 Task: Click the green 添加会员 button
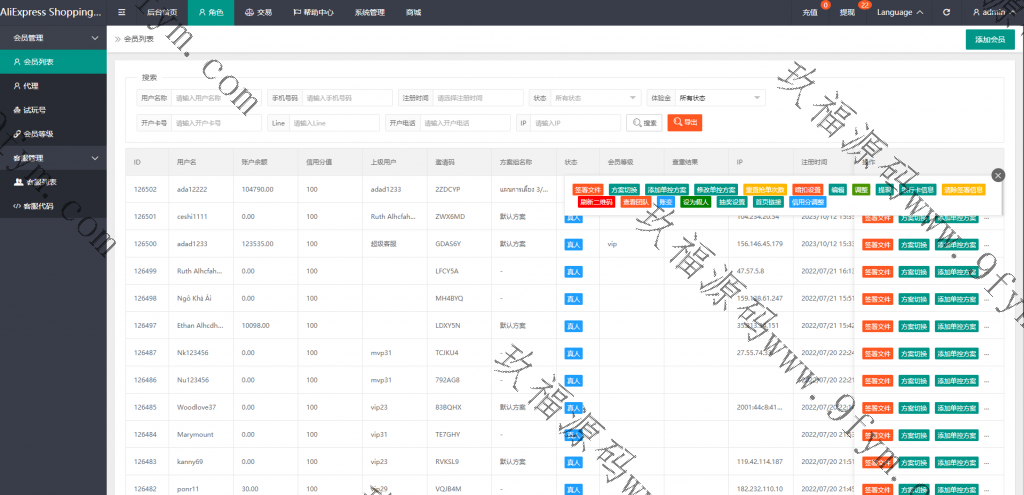(989, 40)
